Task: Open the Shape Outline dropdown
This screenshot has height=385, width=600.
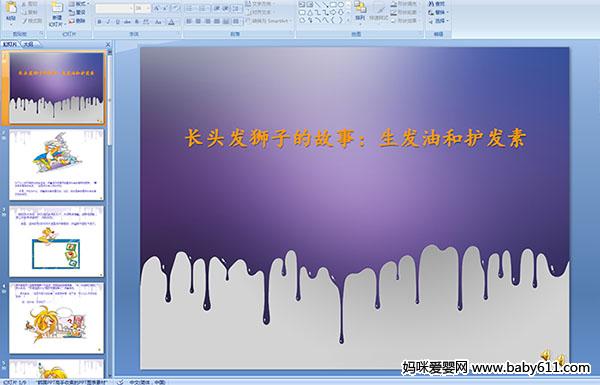Action: tap(405, 12)
